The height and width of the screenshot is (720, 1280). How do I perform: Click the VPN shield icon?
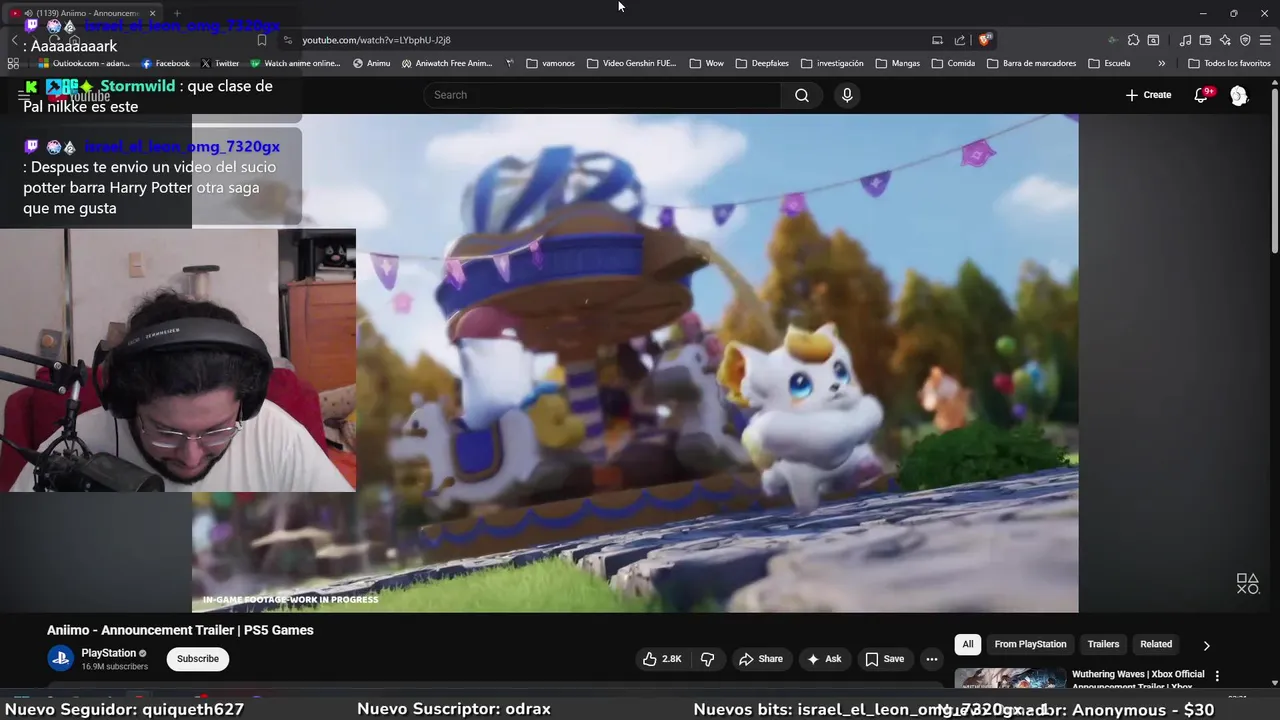1245,40
